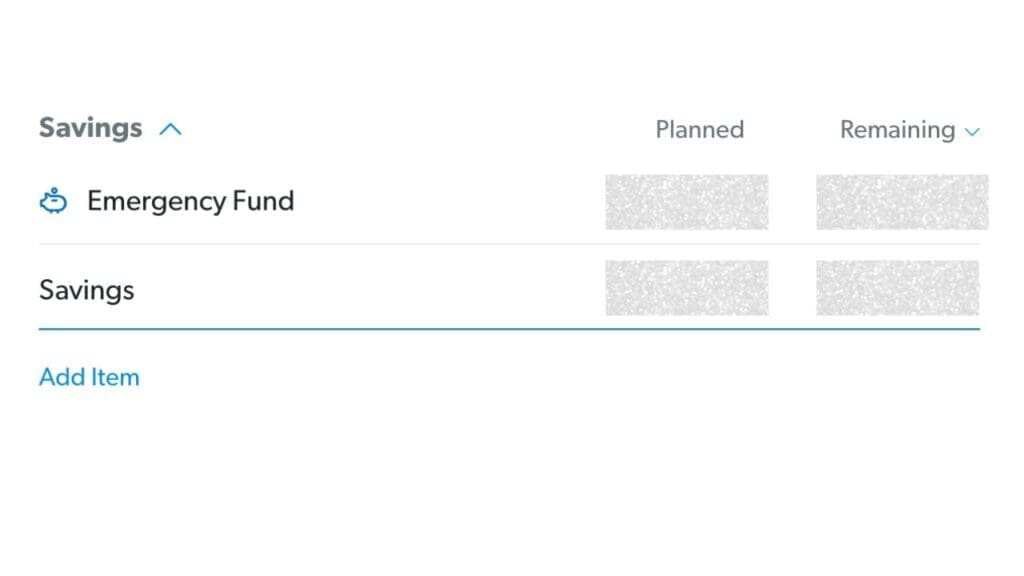1024x576 pixels.
Task: Select the Savings line item name
Action: (86, 290)
